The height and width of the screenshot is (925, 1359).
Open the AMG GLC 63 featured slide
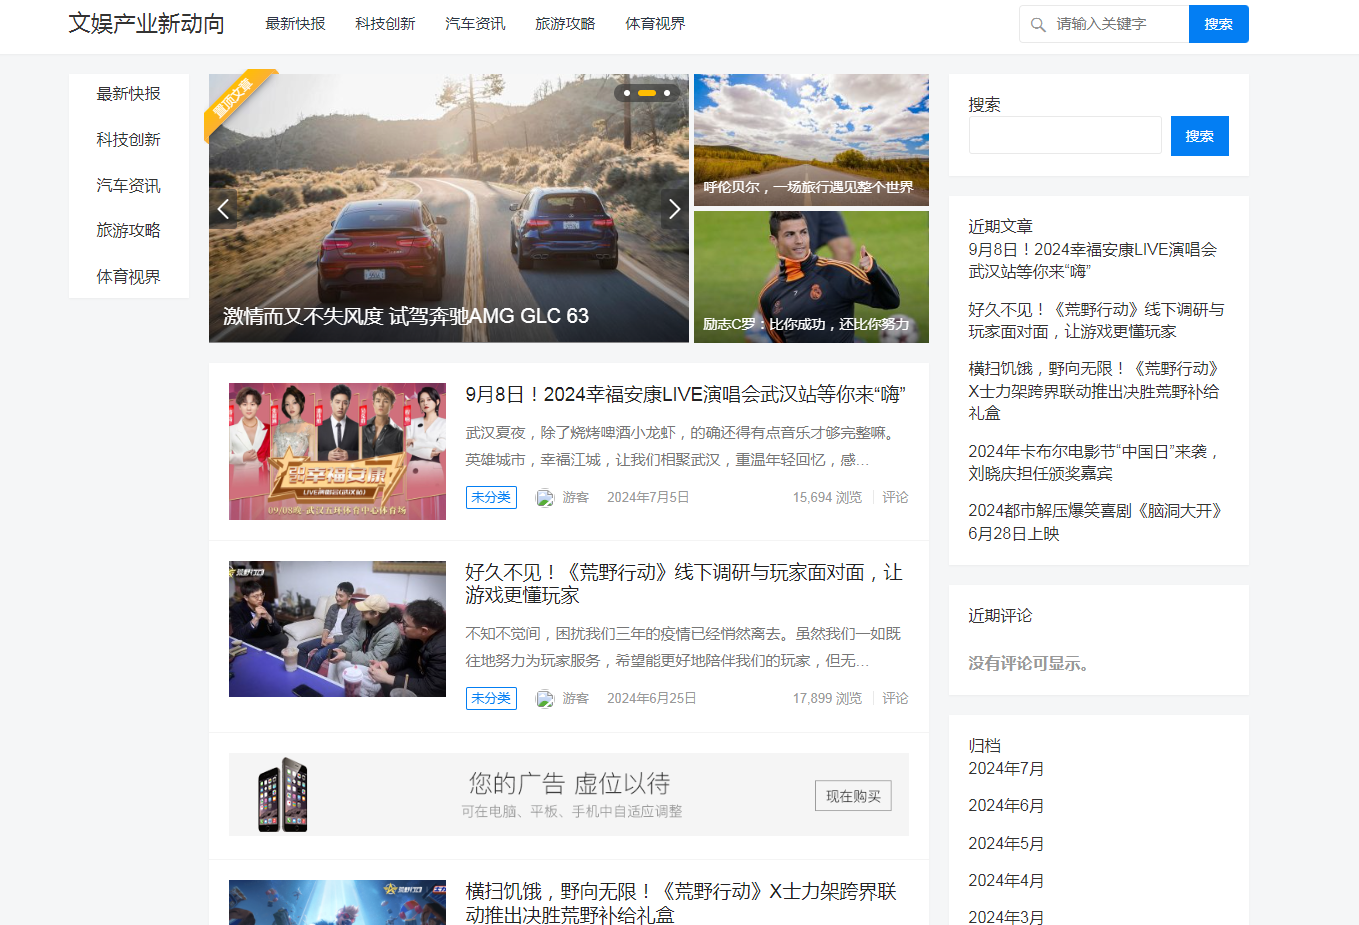pyautogui.click(x=449, y=208)
